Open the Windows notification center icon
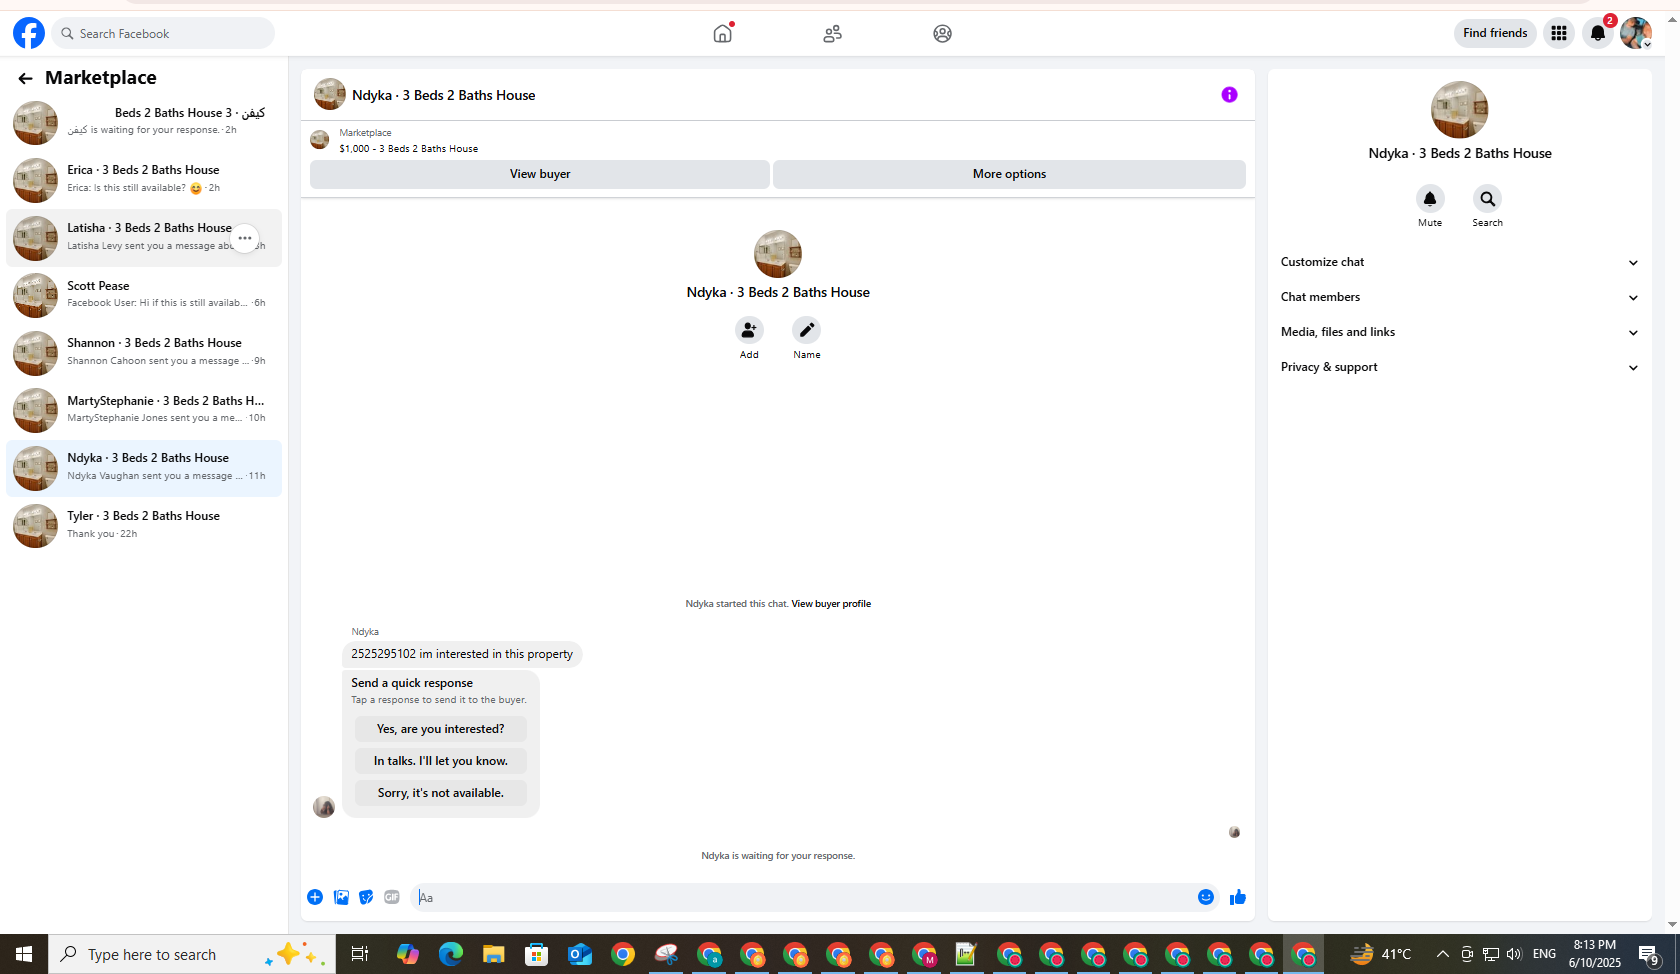Viewport: 1680px width, 974px height. [x=1650, y=954]
